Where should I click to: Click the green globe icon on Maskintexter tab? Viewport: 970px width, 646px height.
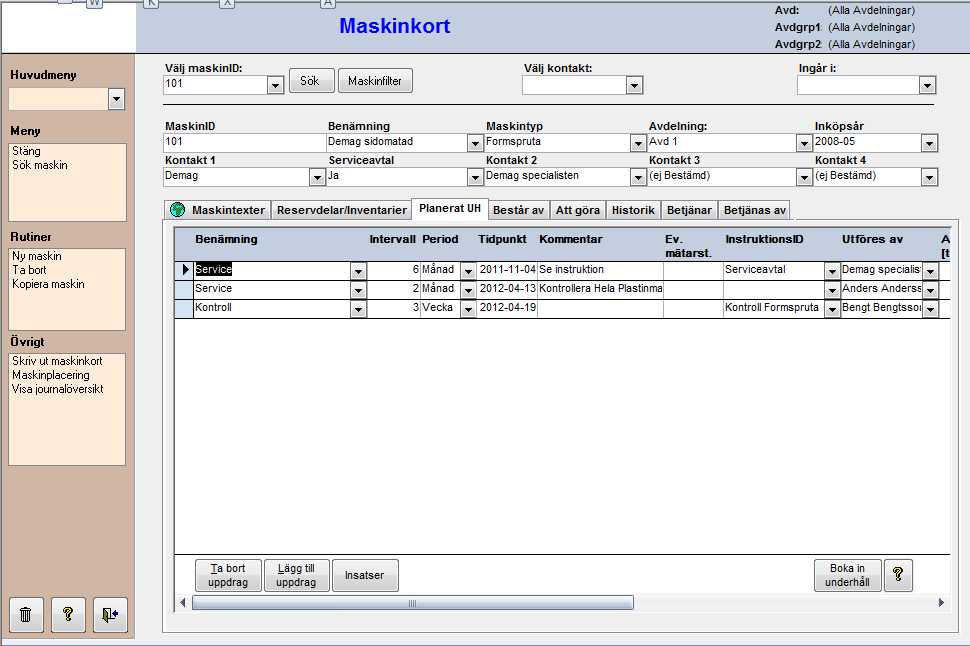[x=178, y=210]
